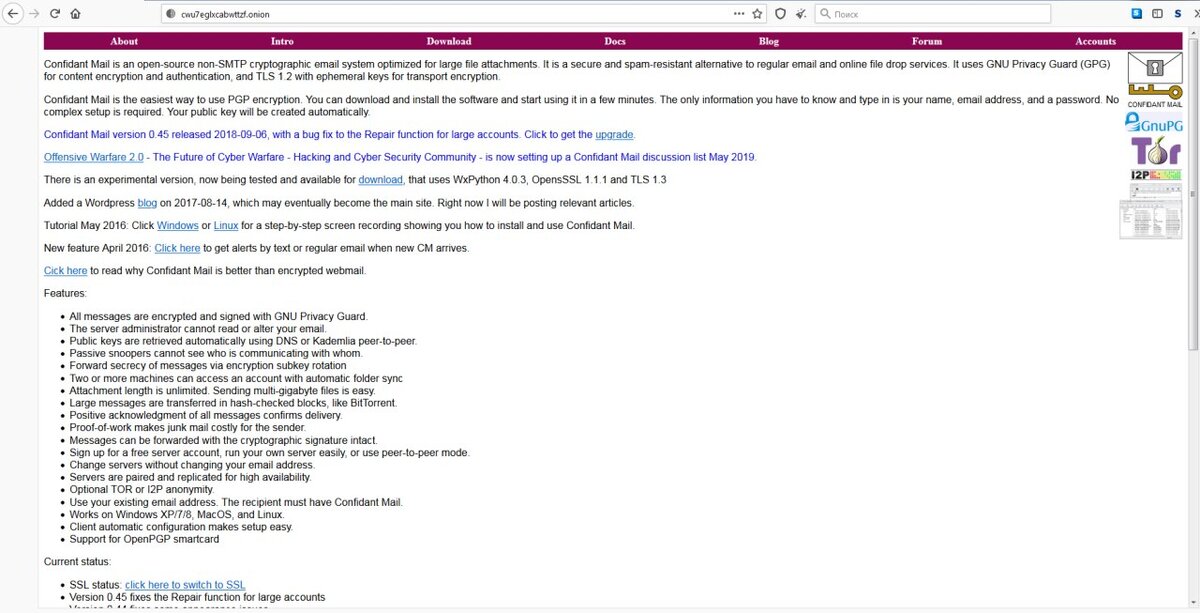Open the About menu item
Screen dimensions: 1200x613
click(124, 41)
